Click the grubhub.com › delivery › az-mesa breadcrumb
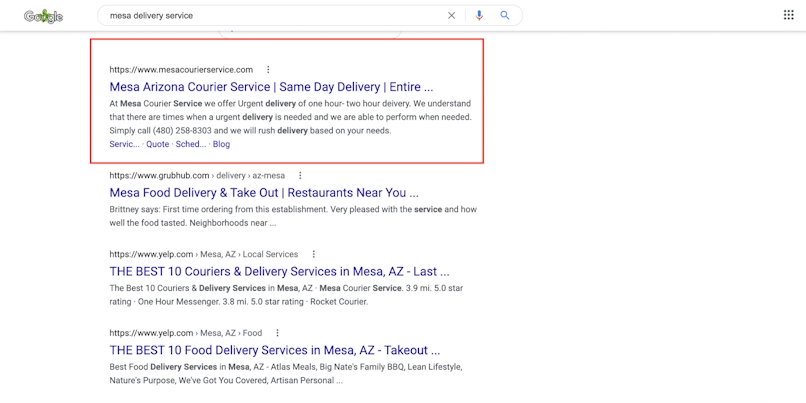 point(197,175)
